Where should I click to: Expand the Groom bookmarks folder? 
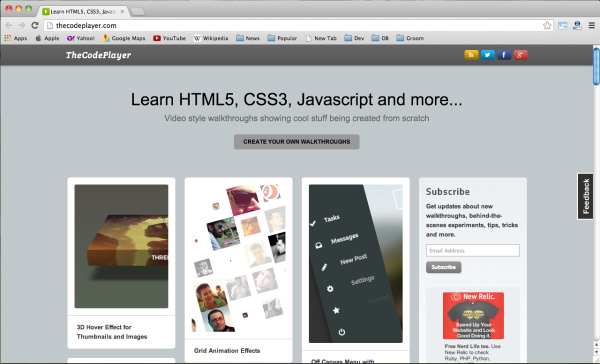pyautogui.click(x=410, y=38)
